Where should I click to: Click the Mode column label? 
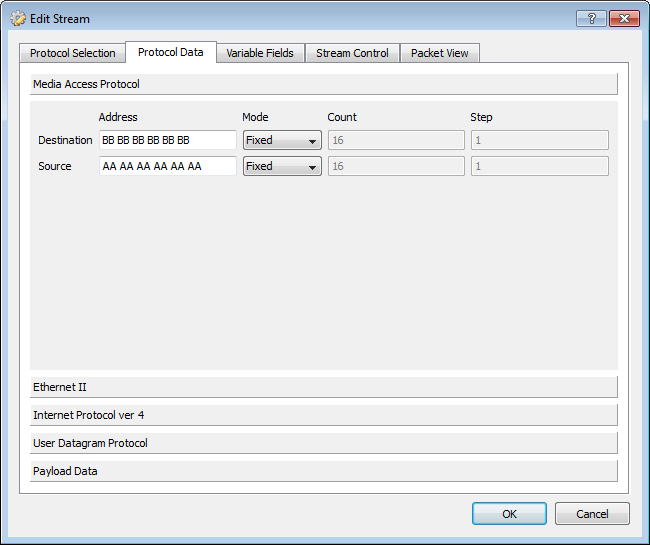[x=255, y=117]
